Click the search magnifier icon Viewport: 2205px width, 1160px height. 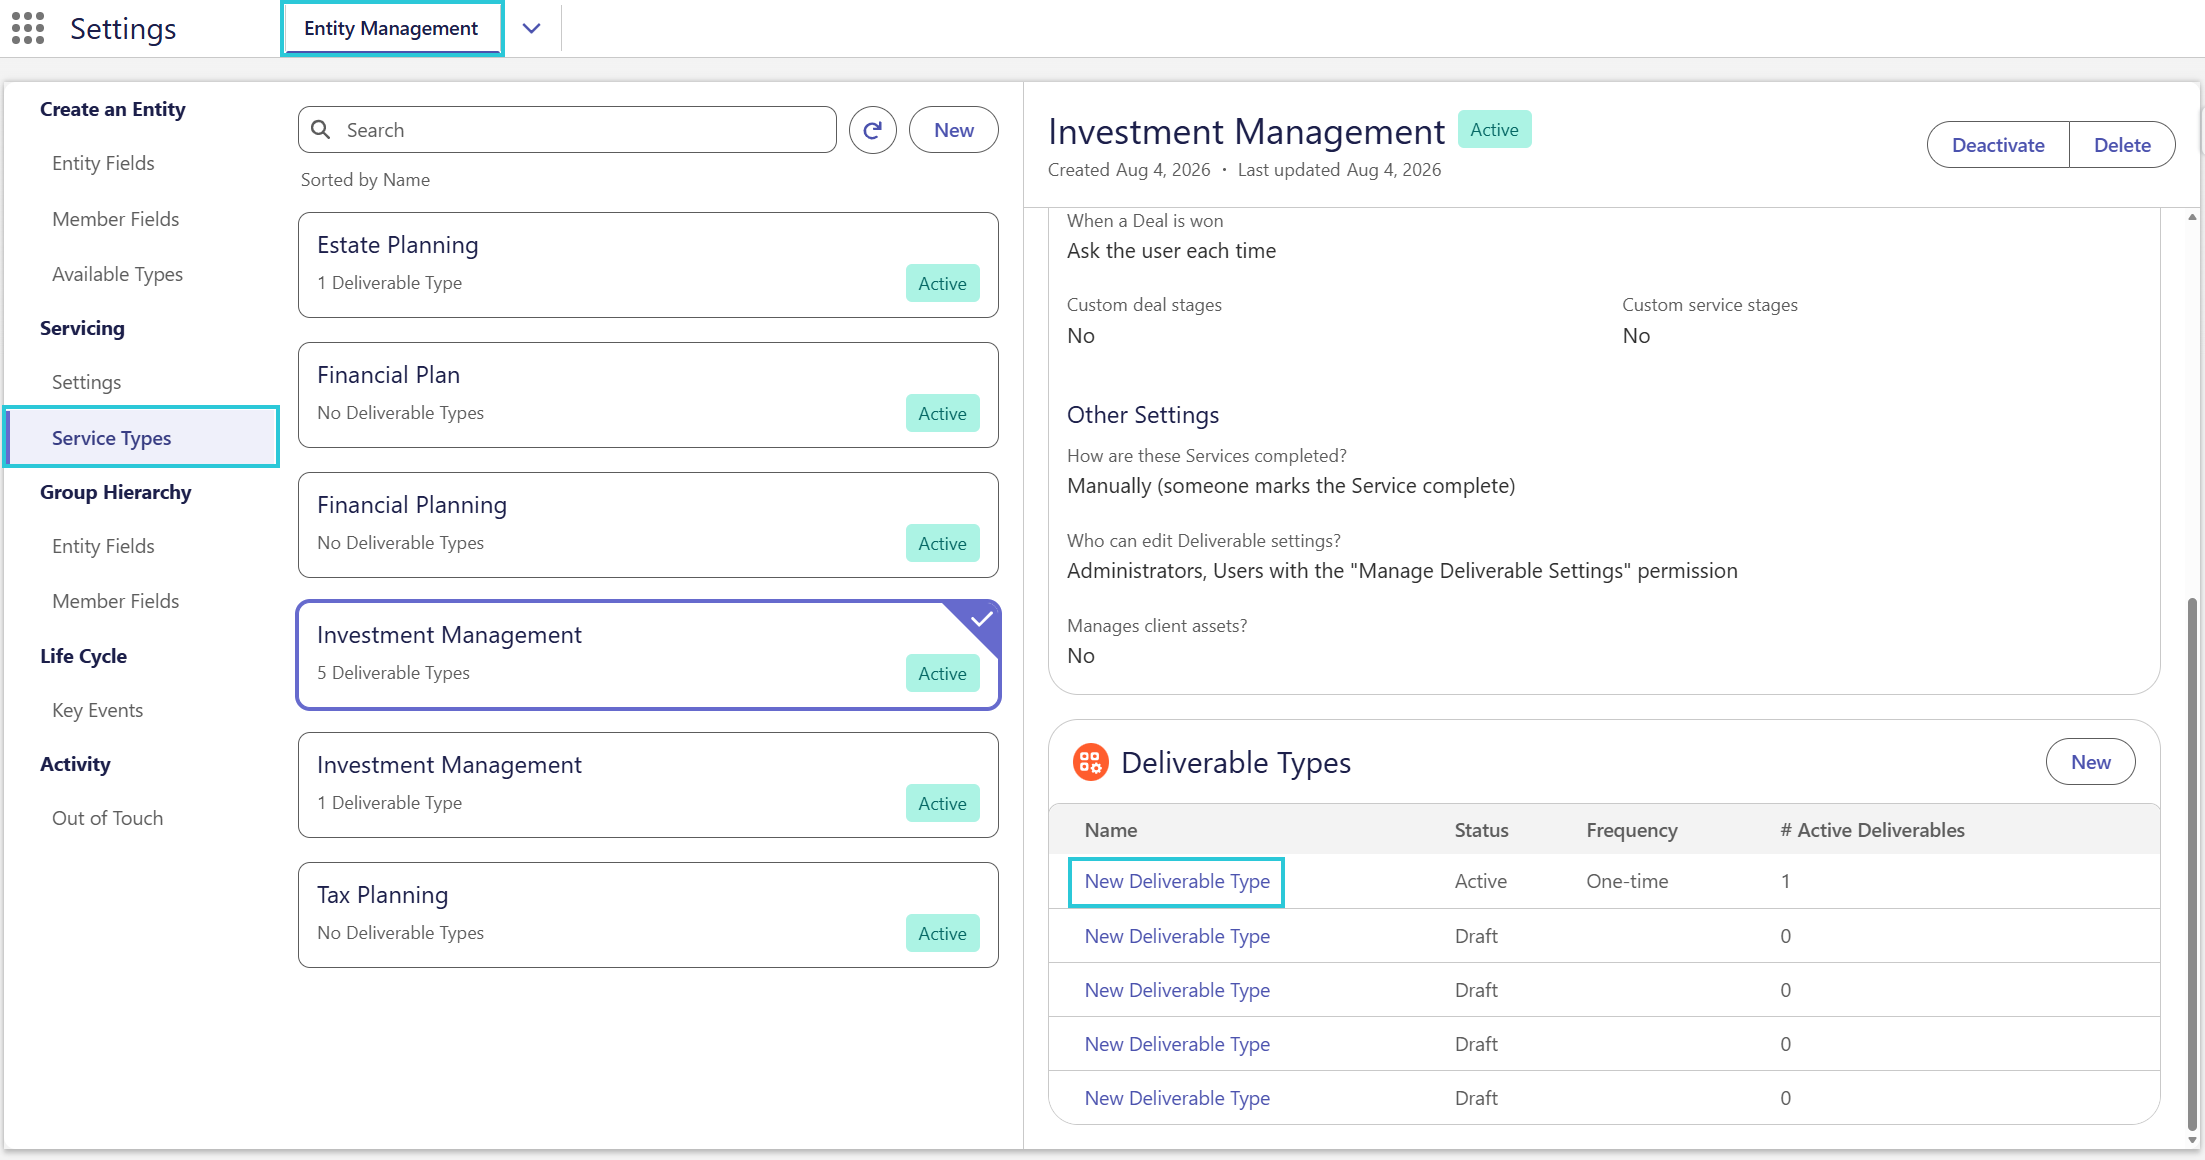(321, 130)
